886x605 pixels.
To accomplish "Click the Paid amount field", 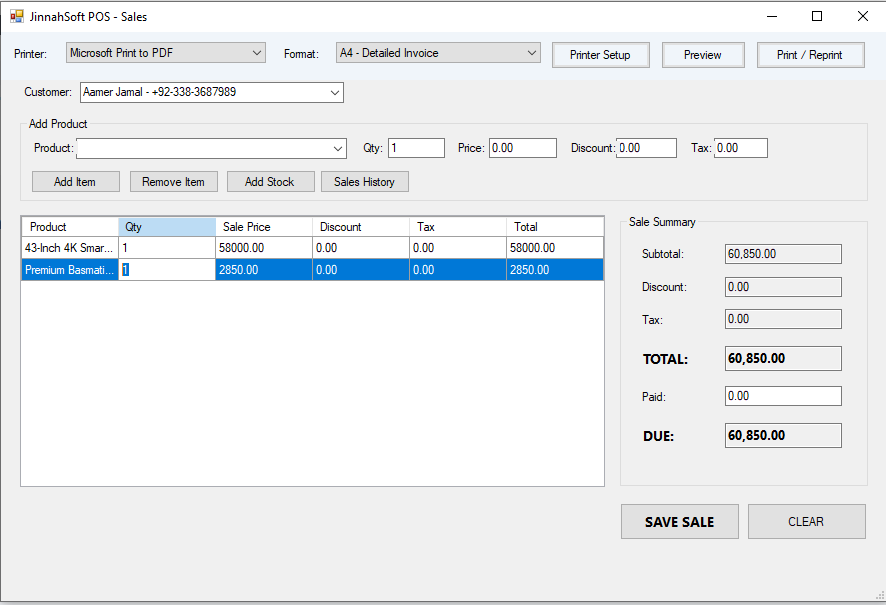I will (x=783, y=396).
